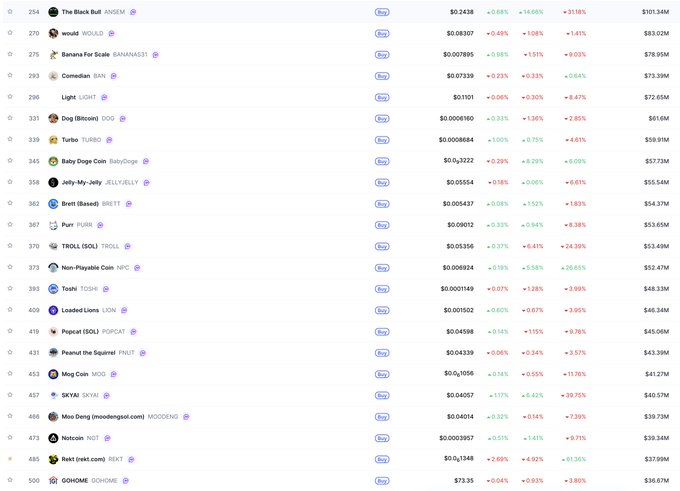Click the would coin logo
Viewport: 680px width, 491px height.
point(53,33)
